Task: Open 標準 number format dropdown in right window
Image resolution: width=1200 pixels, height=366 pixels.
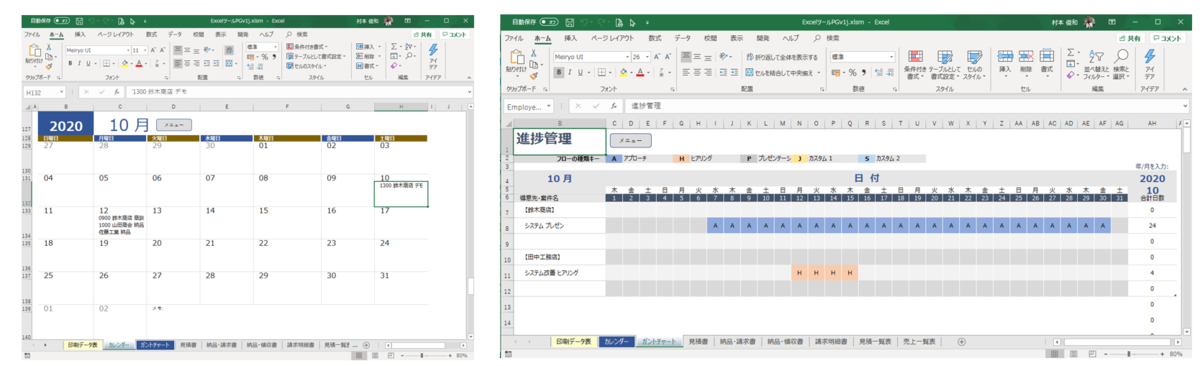Action: click(x=890, y=57)
